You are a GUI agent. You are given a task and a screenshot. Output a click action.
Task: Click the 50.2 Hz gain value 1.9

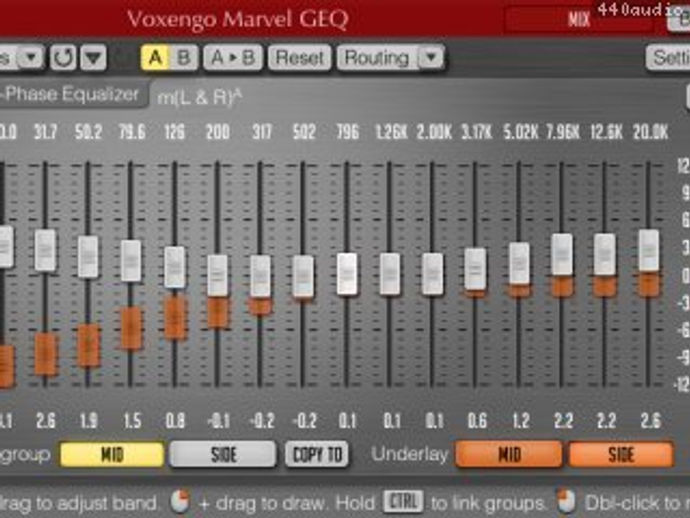point(88,421)
